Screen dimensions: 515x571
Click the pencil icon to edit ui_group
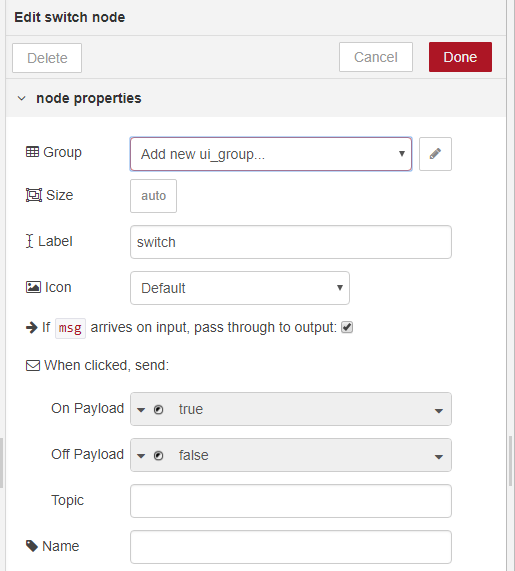point(435,154)
